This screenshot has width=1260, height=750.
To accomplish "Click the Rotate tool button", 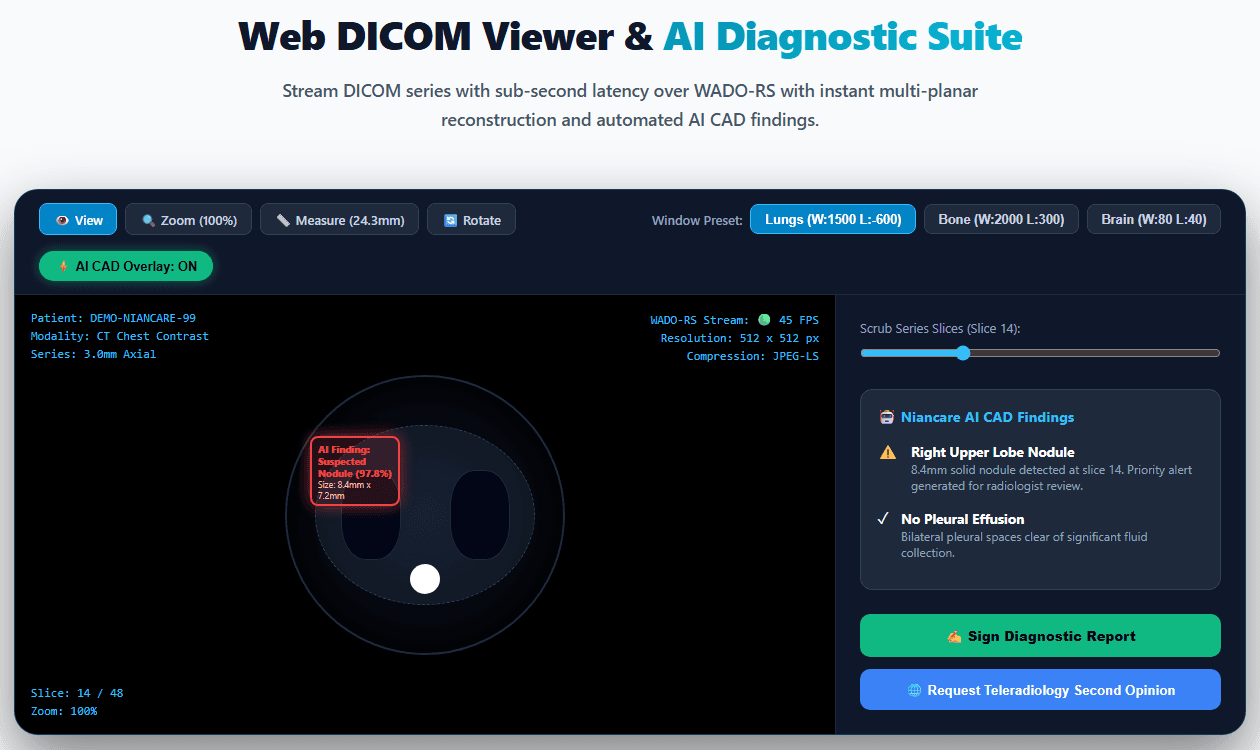I will [x=471, y=220].
